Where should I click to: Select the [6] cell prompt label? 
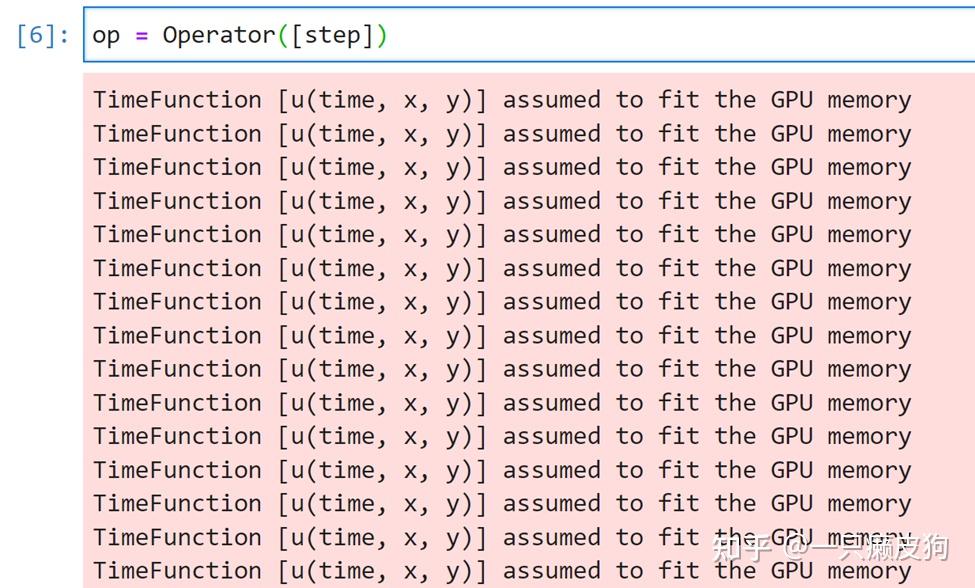(43, 36)
